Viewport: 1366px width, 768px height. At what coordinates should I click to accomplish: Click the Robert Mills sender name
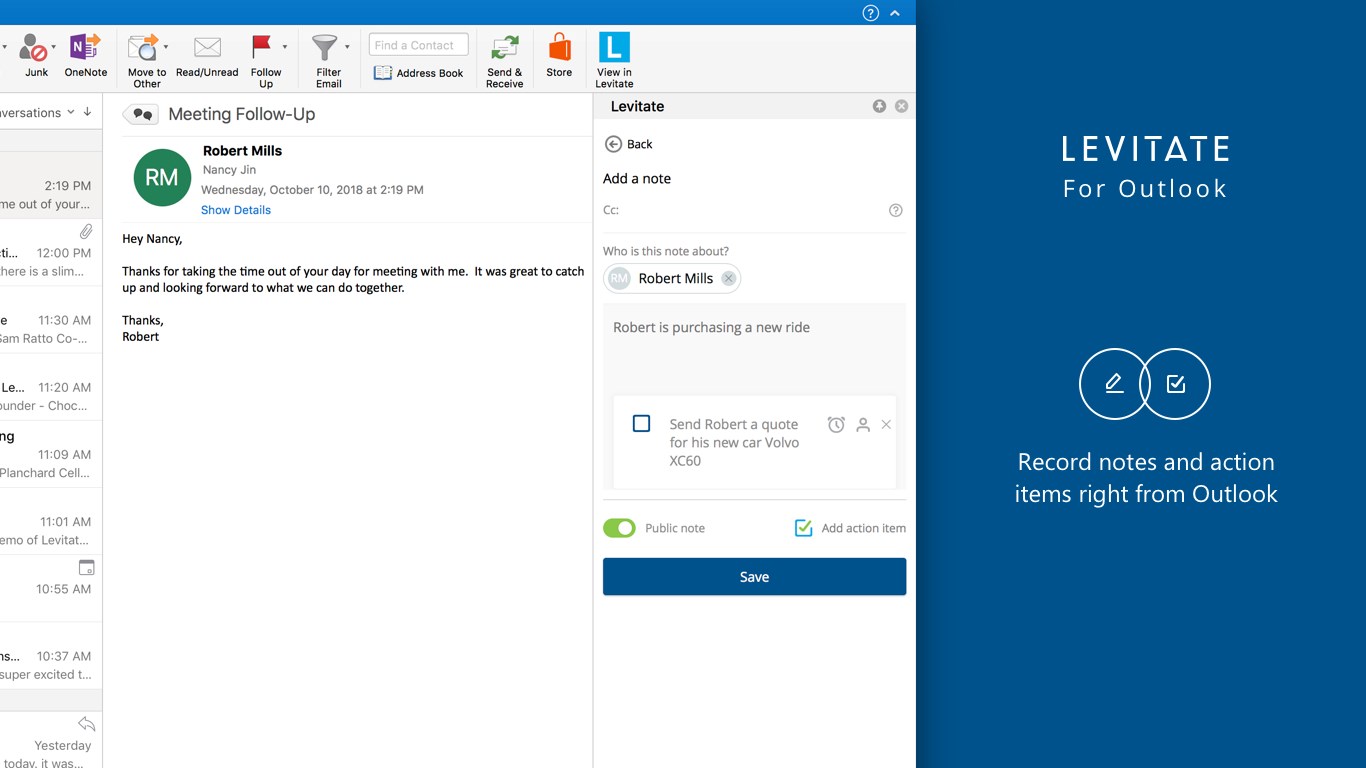coord(242,151)
